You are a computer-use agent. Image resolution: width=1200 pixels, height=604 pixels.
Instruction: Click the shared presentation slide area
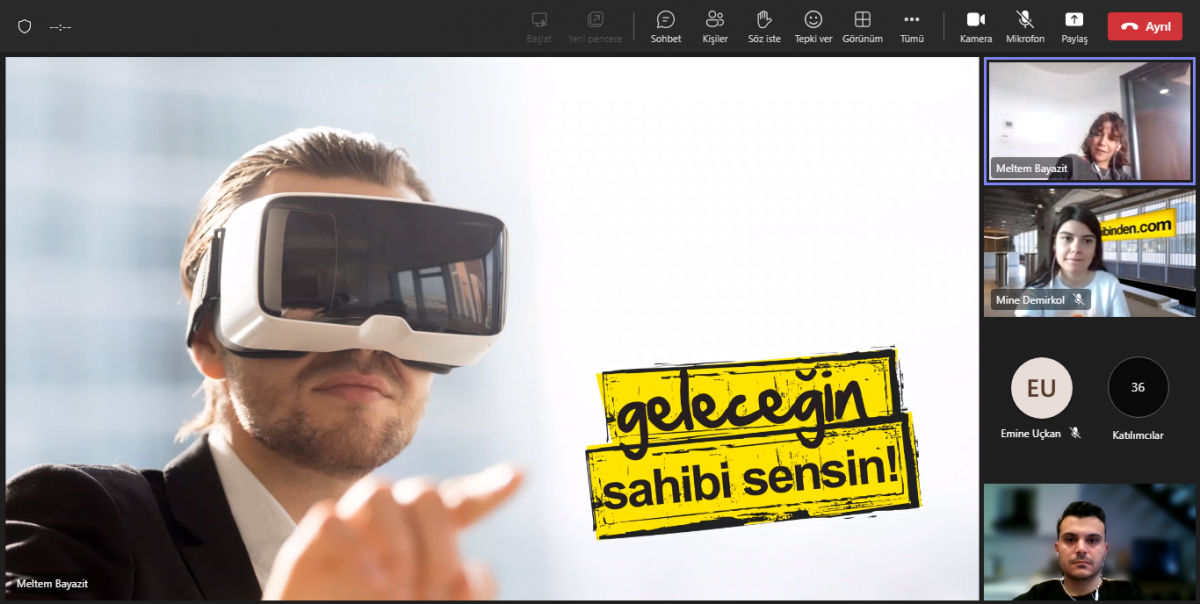490,328
